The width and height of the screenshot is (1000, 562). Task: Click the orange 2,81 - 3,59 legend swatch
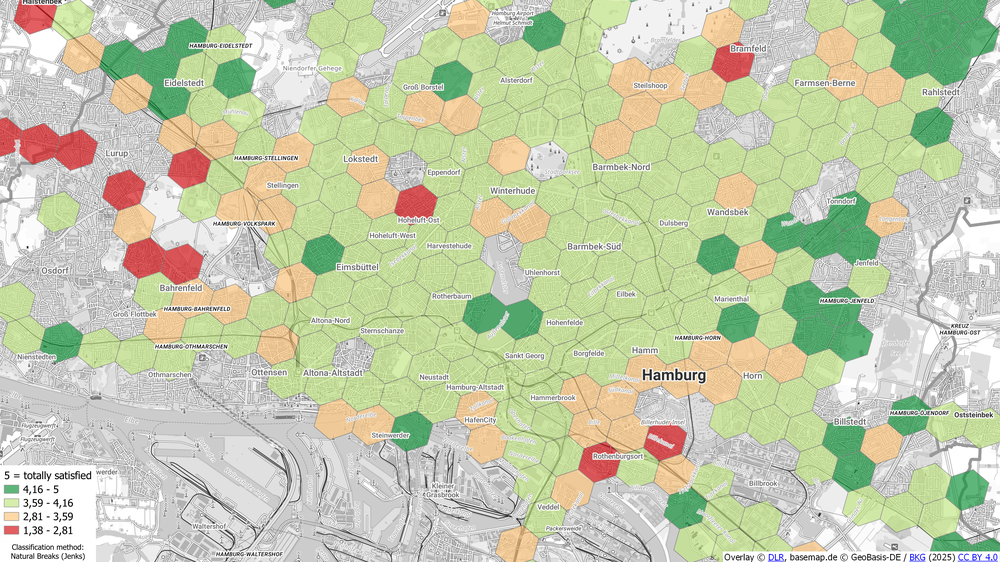[x=11, y=518]
